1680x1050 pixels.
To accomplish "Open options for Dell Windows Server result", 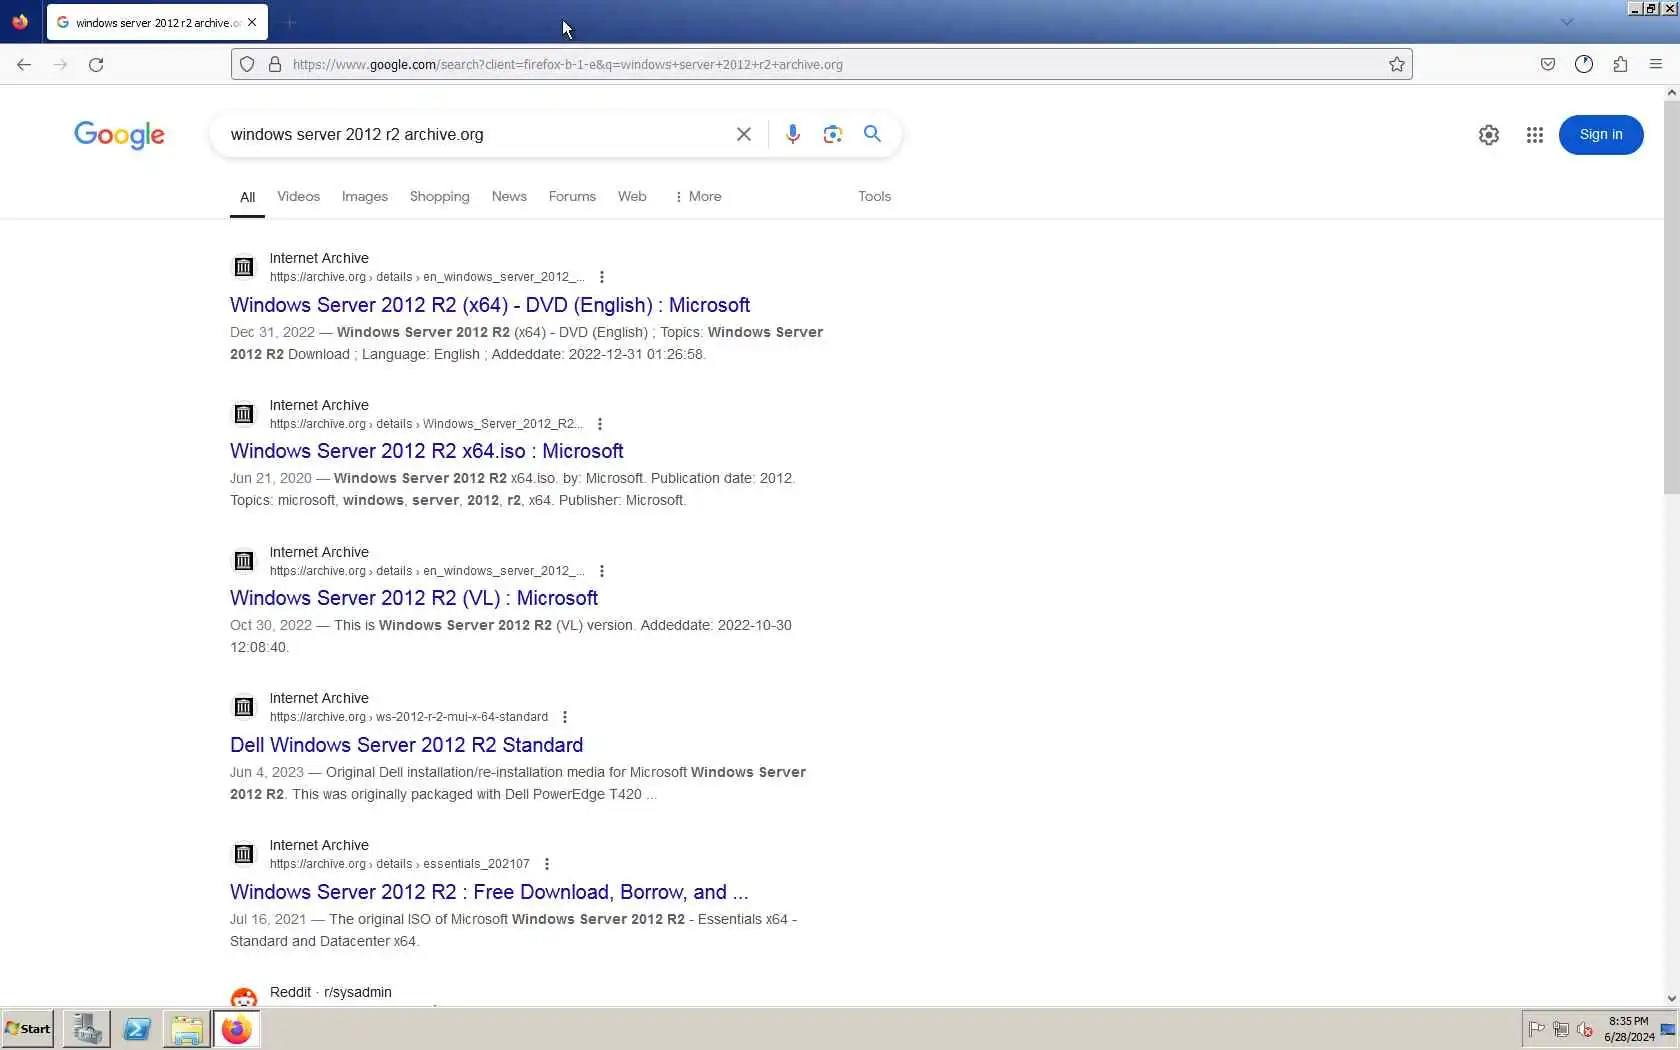I will pos(565,717).
